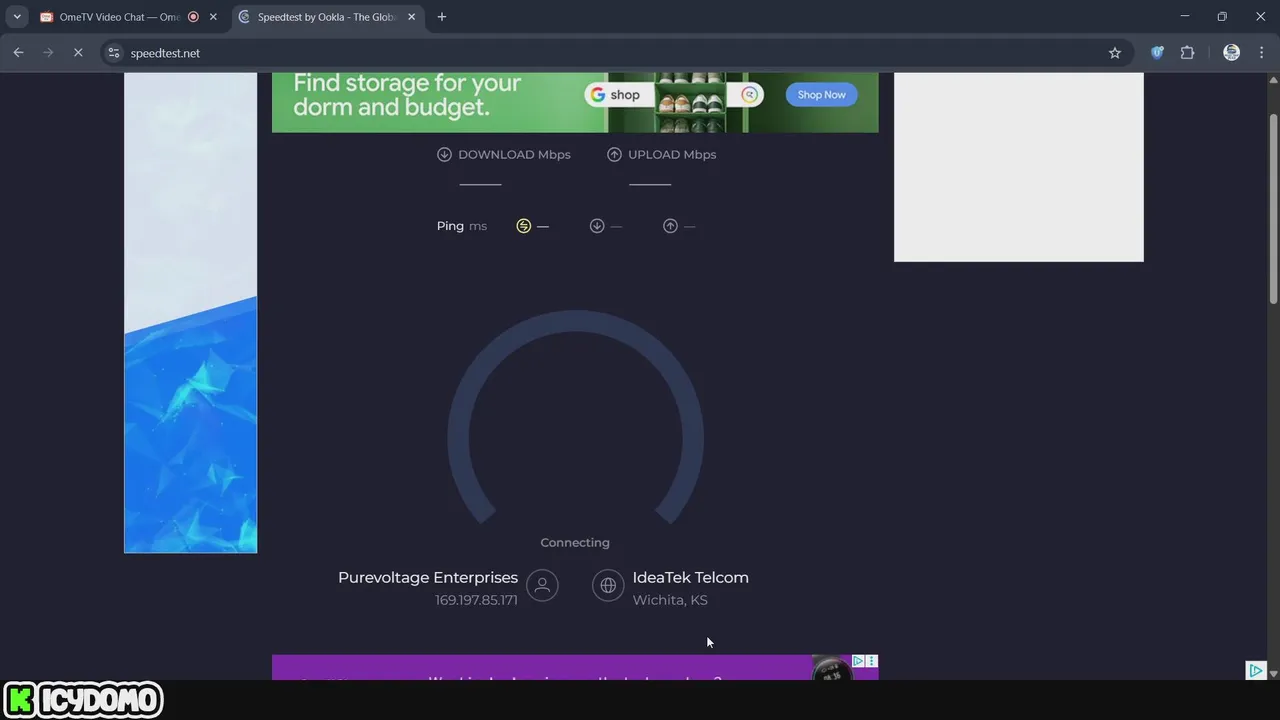The image size is (1280, 720).
Task: Stop loading the page
Action: [78, 53]
